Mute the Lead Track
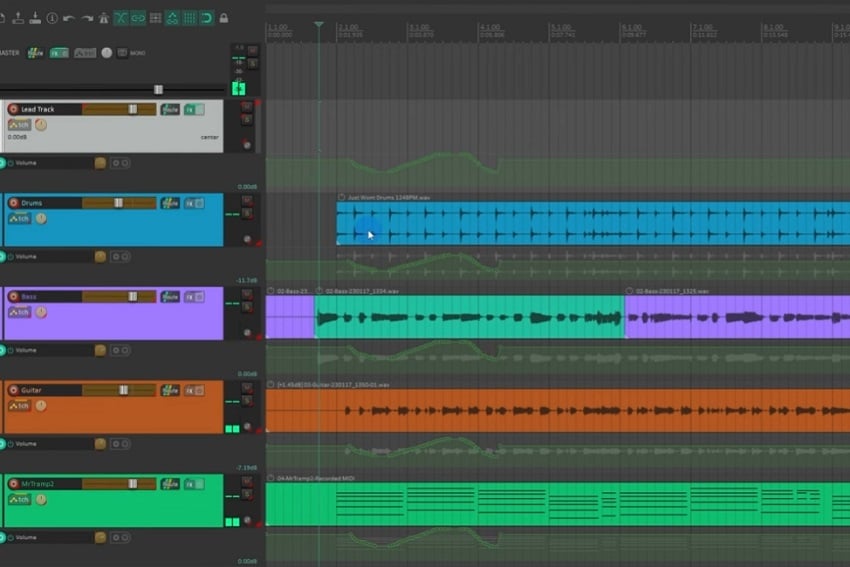Viewport: 850px width, 567px height. (x=247, y=106)
